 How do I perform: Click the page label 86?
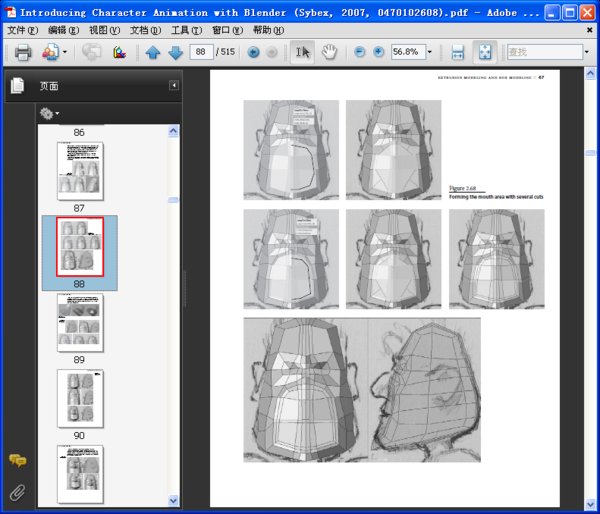(x=79, y=132)
